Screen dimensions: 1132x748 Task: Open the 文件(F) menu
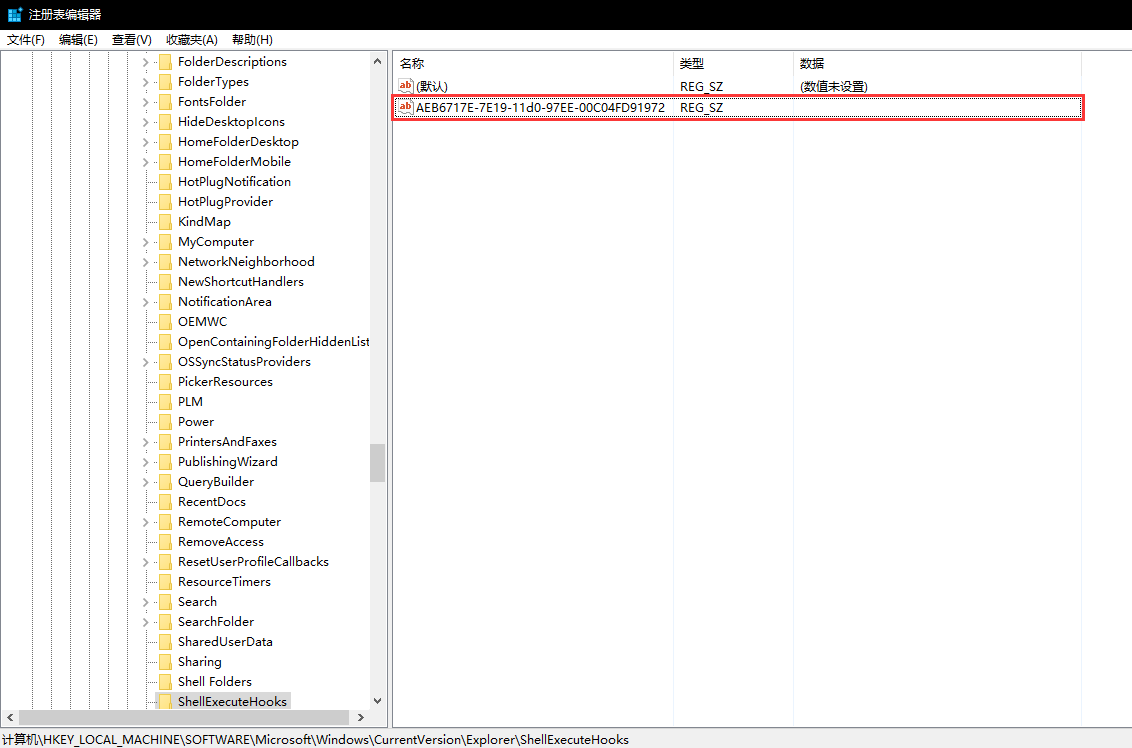(x=26, y=40)
